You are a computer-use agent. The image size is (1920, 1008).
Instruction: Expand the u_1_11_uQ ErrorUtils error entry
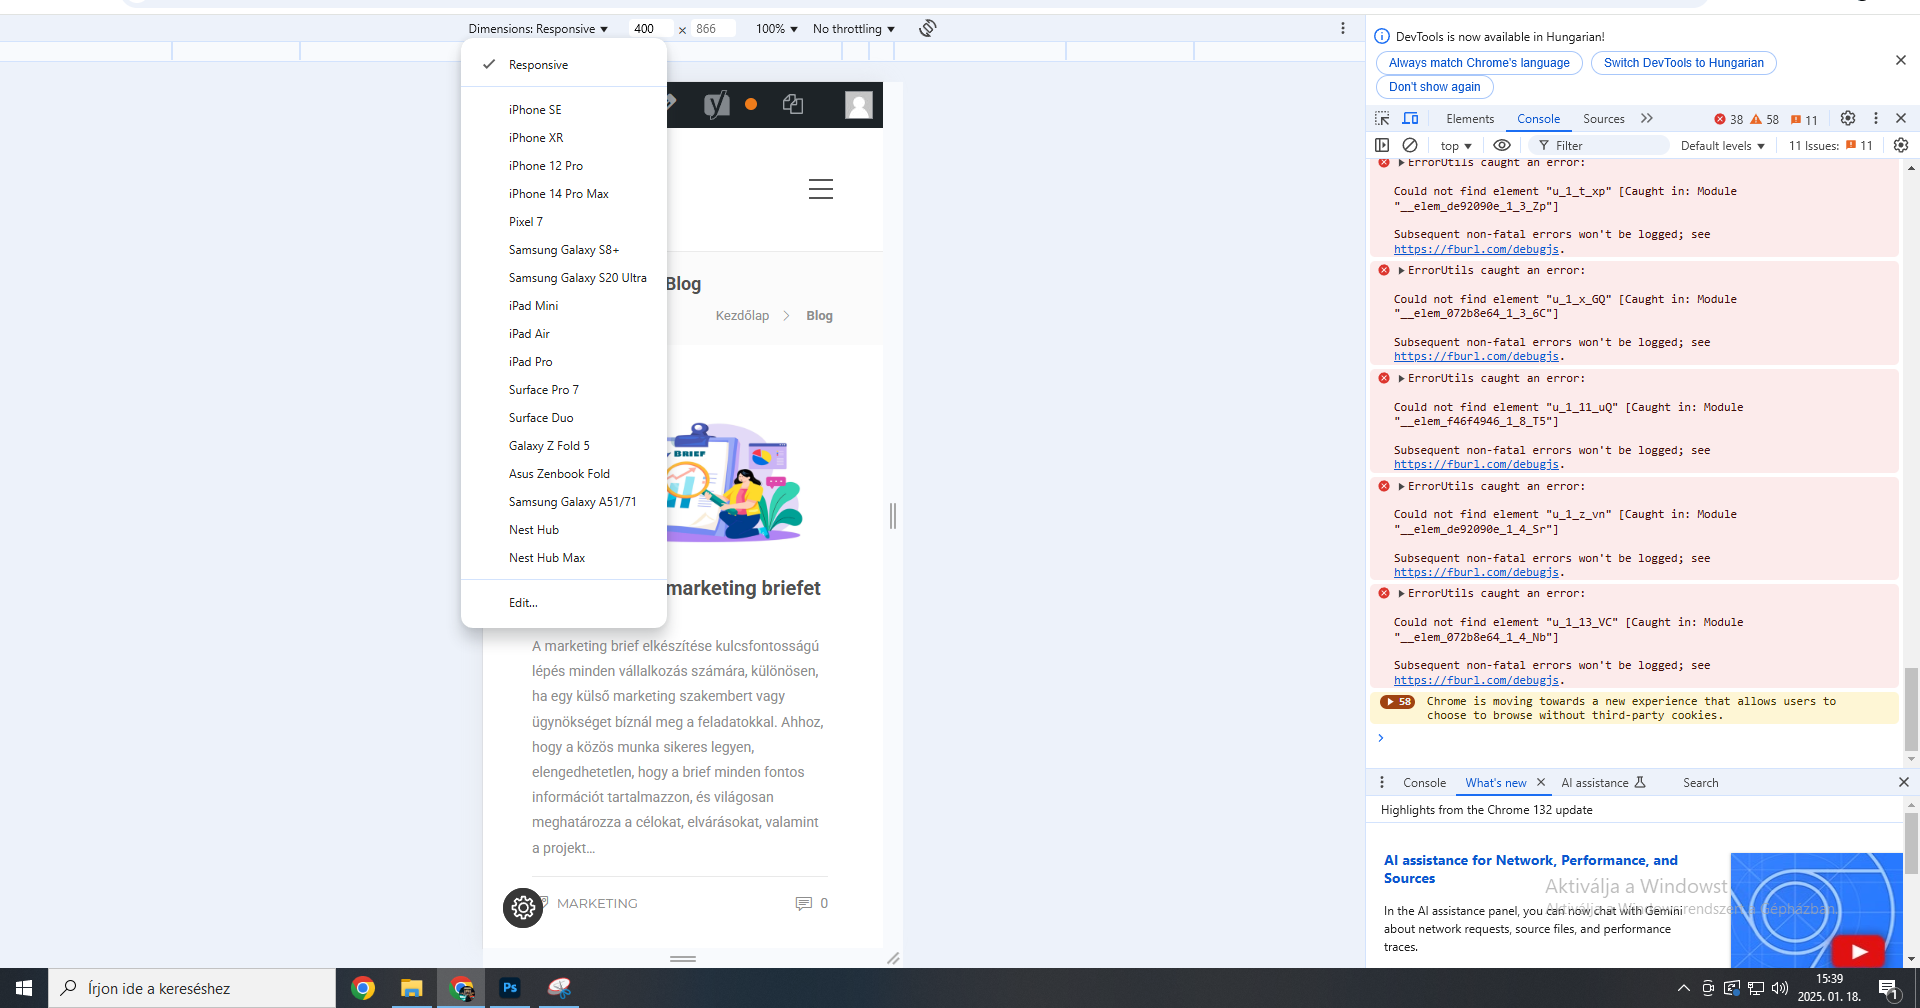point(1401,378)
